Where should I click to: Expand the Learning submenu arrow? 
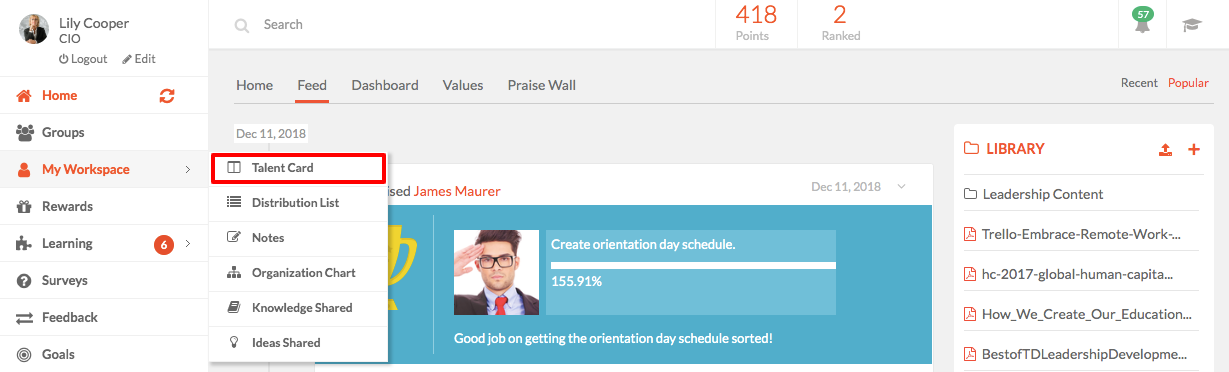[x=187, y=244]
